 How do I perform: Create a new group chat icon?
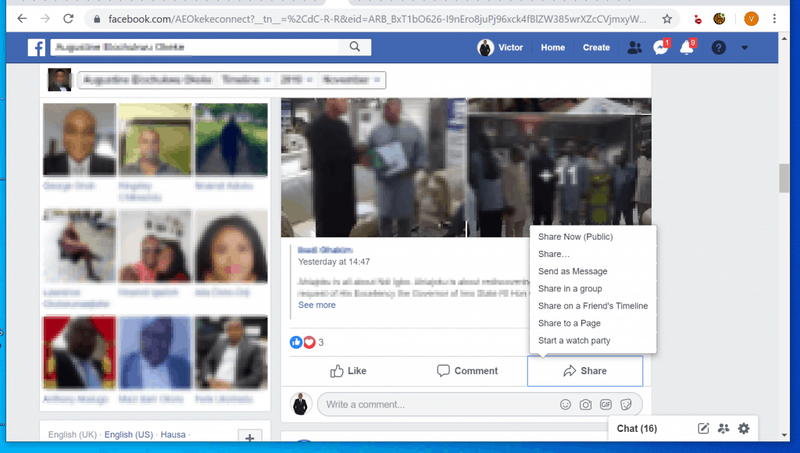[x=723, y=429]
